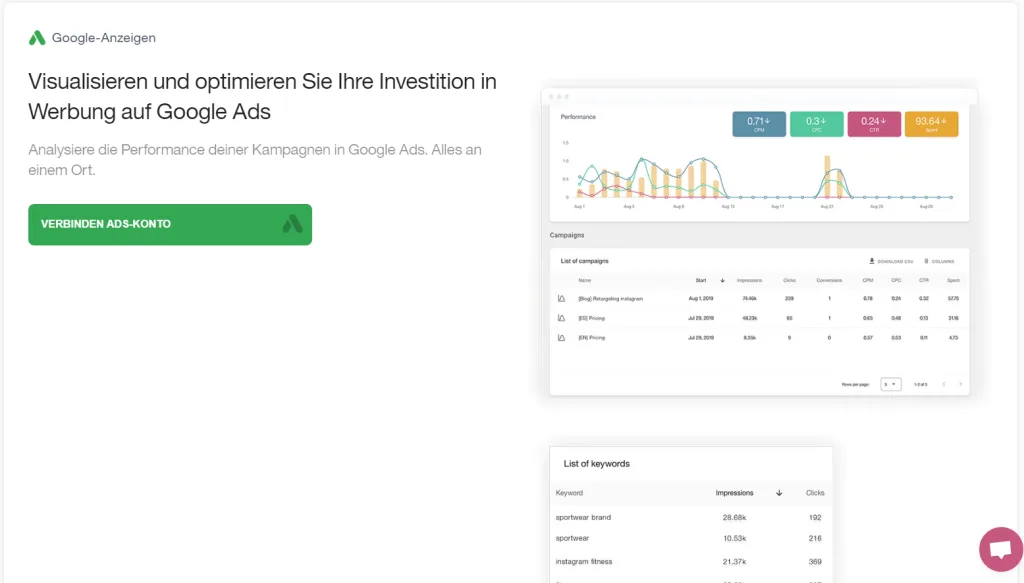
Task: Open the Columns selector icon
Action: (x=925, y=261)
